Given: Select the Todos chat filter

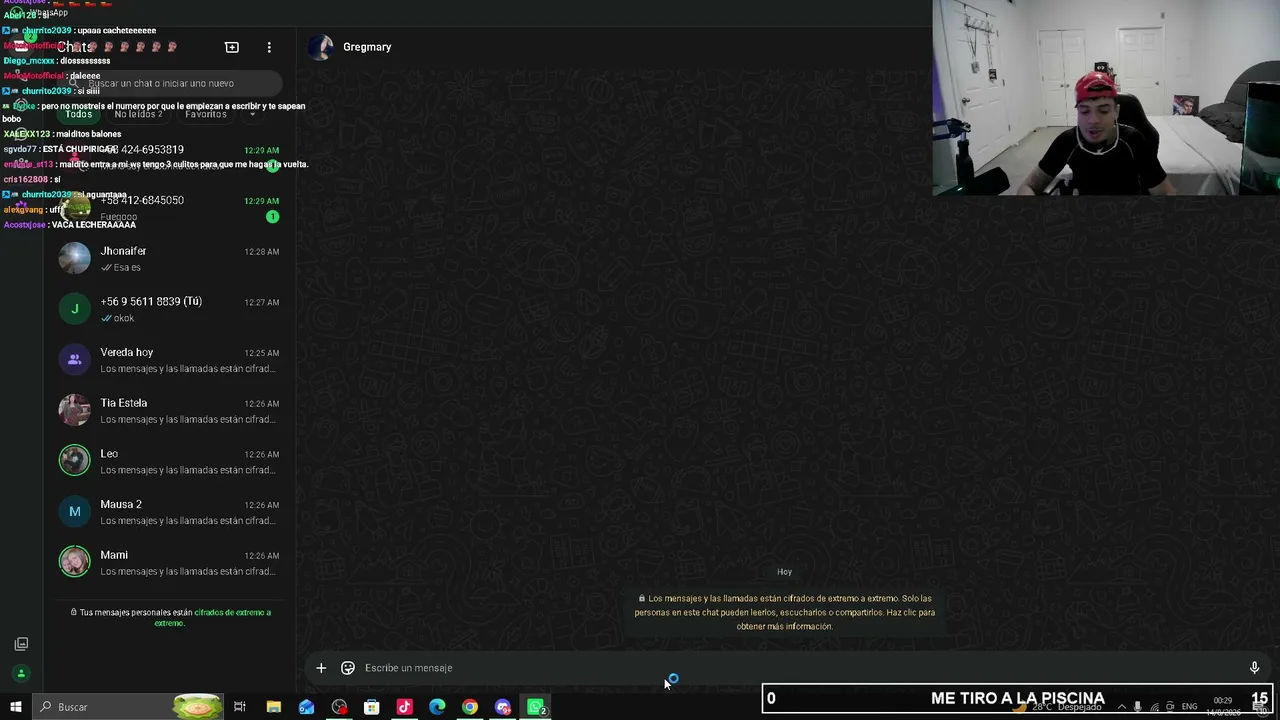Looking at the screenshot, I should click(78, 114).
